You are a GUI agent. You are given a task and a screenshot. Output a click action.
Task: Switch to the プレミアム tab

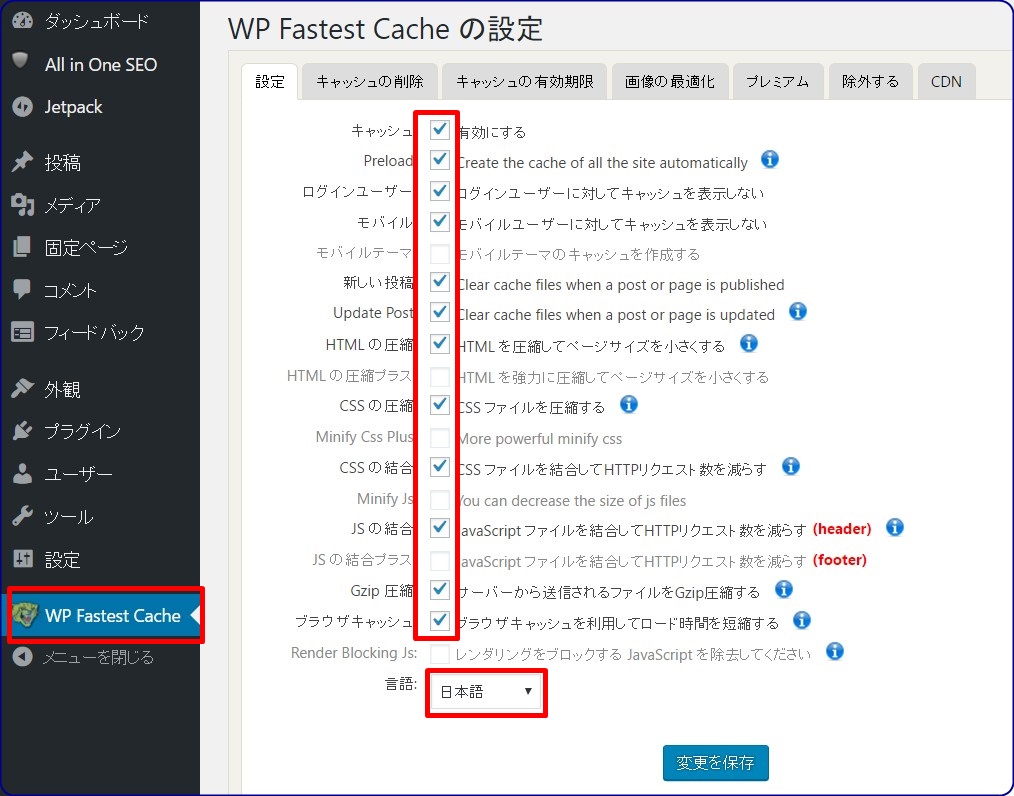[x=778, y=81]
